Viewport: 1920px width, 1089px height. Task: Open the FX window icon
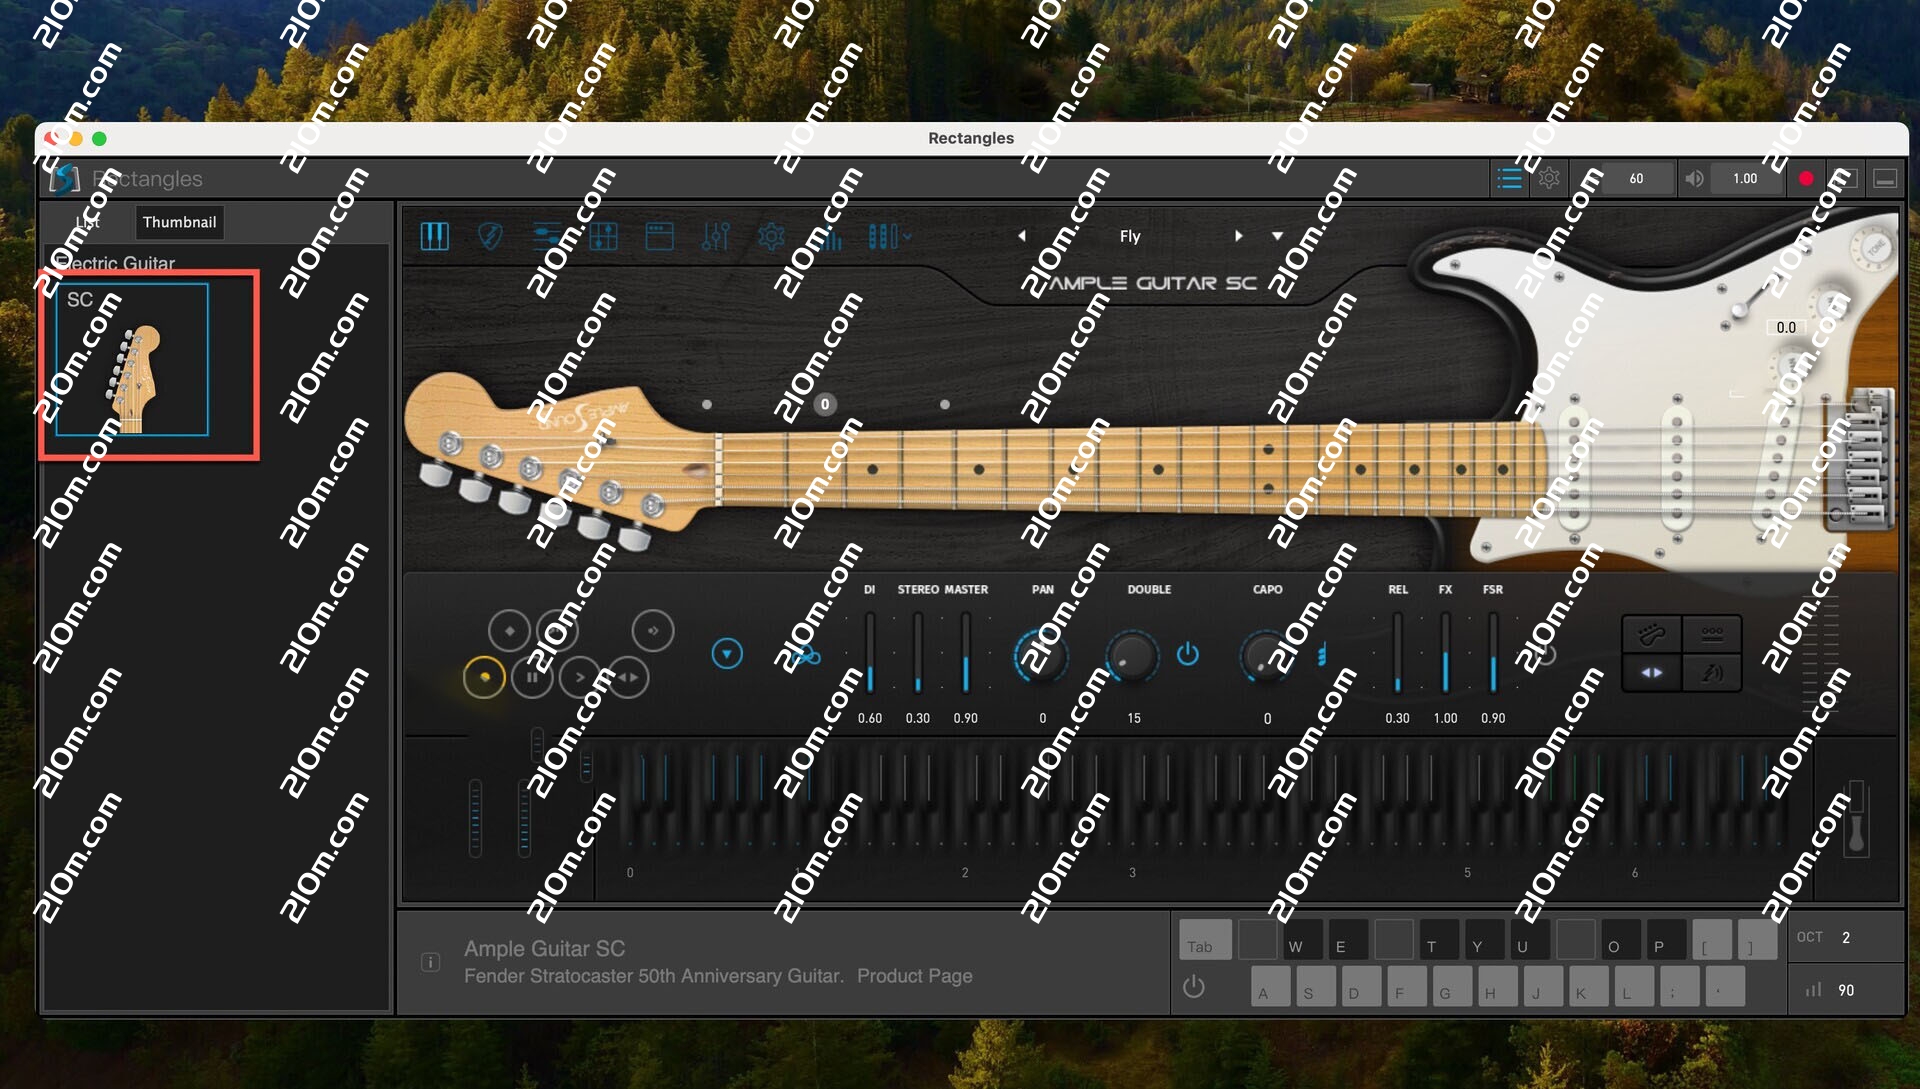pos(659,237)
